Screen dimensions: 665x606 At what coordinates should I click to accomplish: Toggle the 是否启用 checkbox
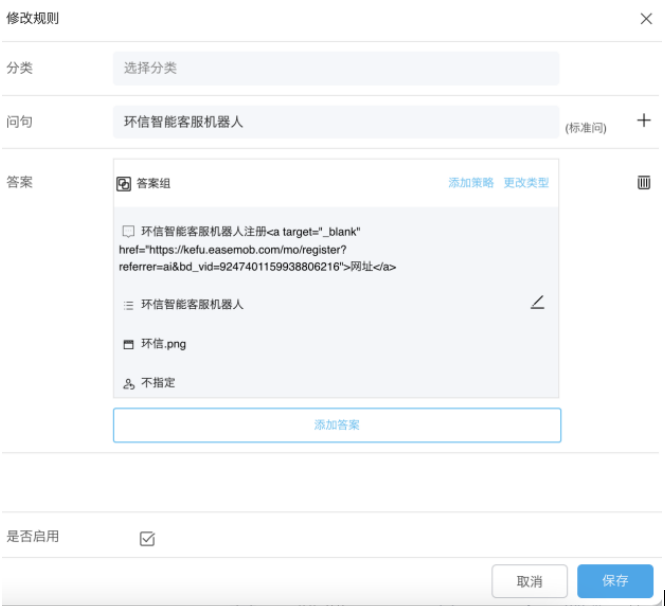point(147,539)
